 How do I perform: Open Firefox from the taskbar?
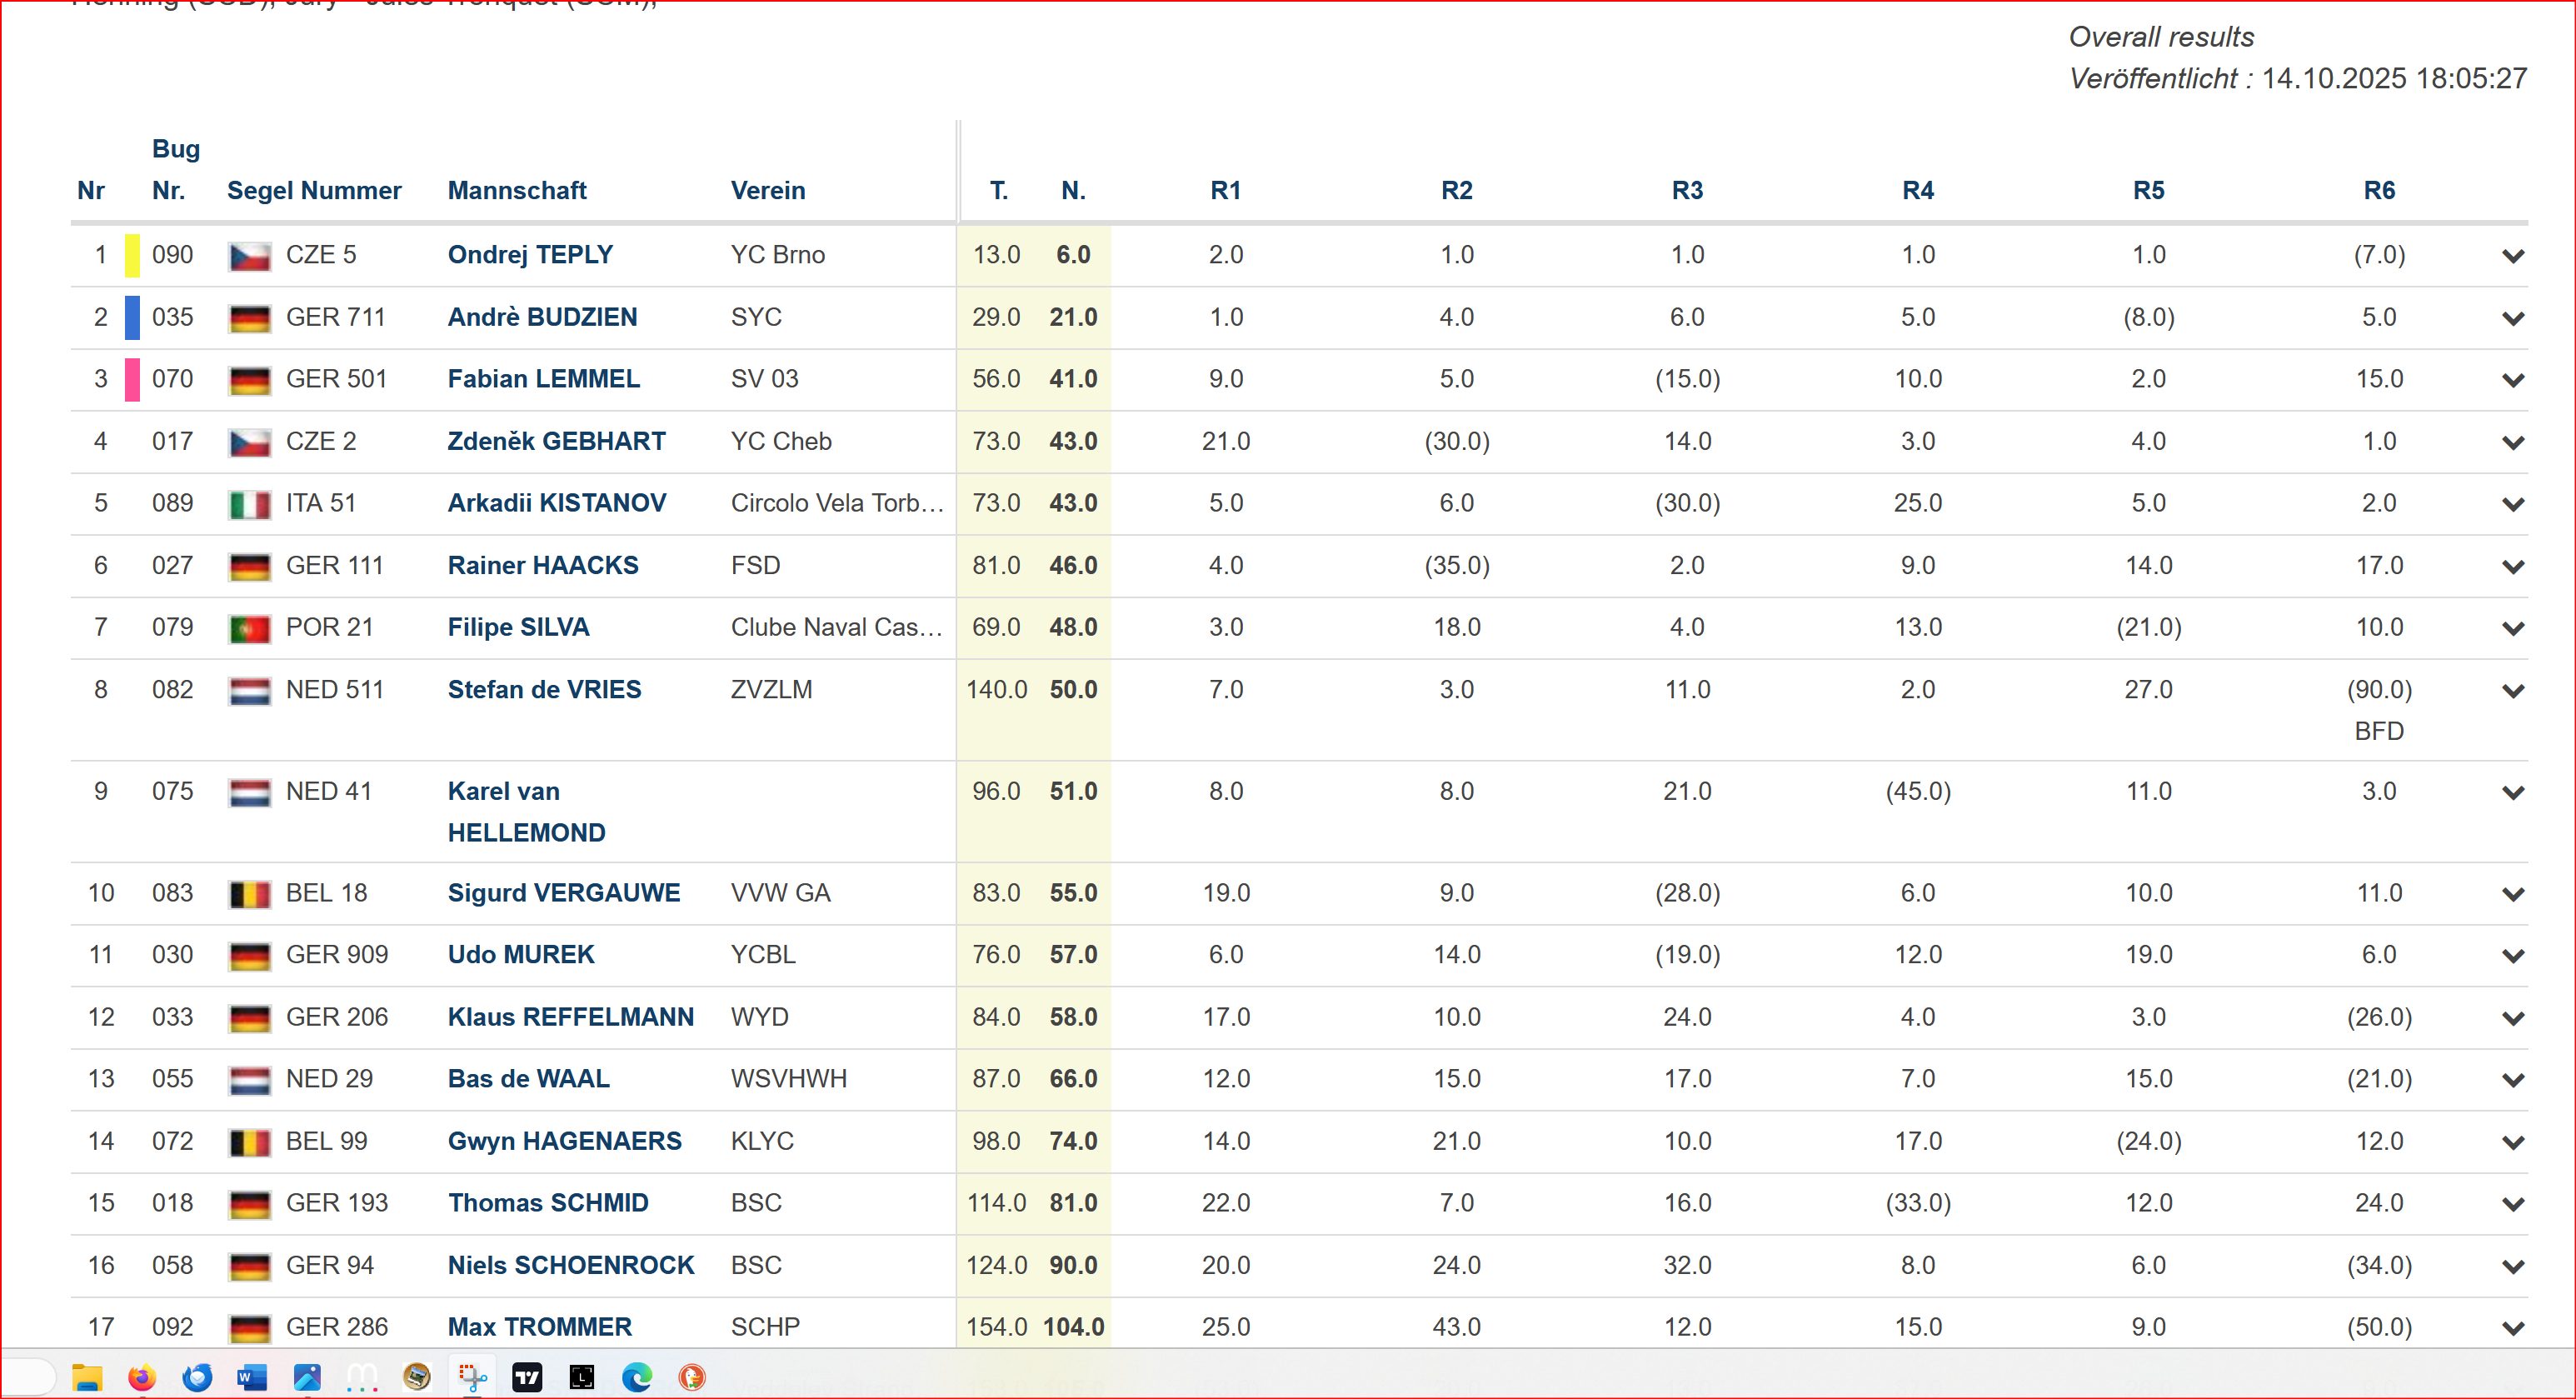pyautogui.click(x=142, y=1377)
